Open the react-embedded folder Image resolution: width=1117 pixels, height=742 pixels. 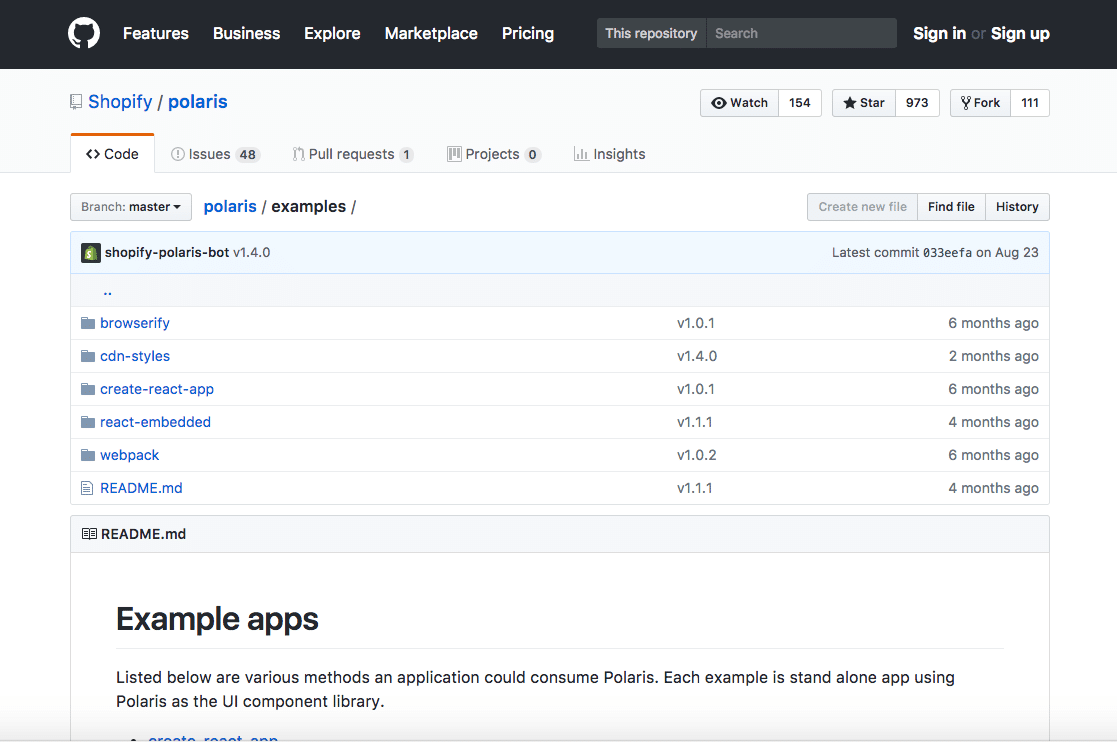click(155, 422)
